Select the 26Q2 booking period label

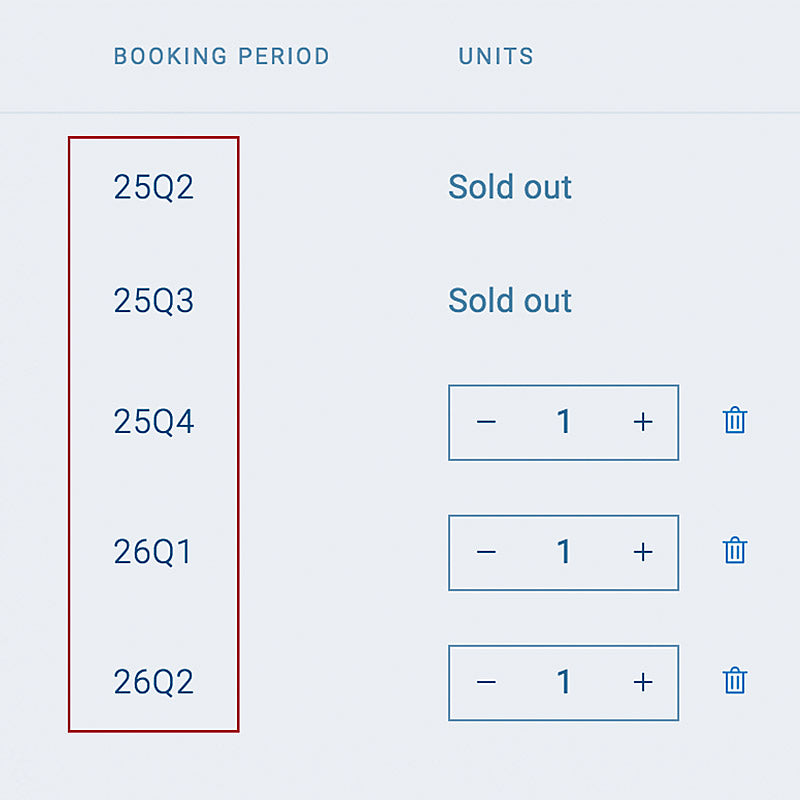click(x=154, y=682)
